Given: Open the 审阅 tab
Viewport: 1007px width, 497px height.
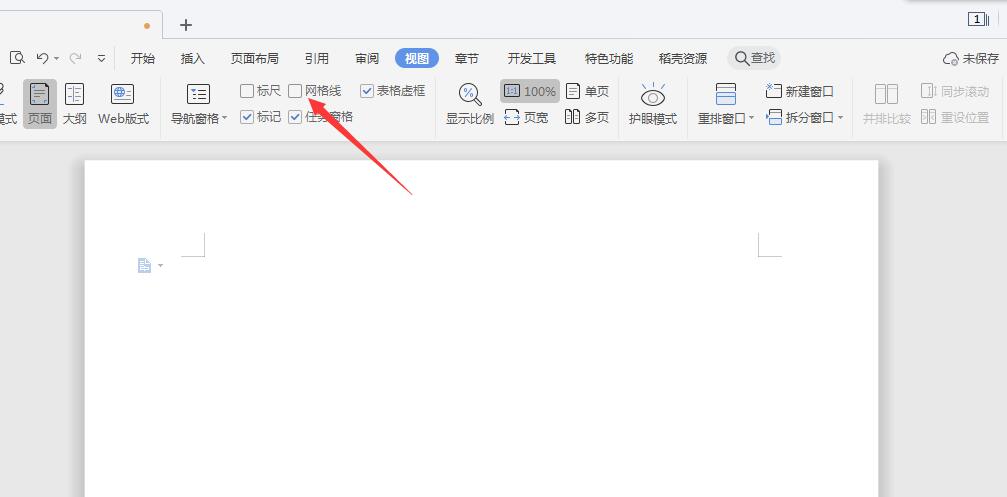Looking at the screenshot, I should pos(367,58).
